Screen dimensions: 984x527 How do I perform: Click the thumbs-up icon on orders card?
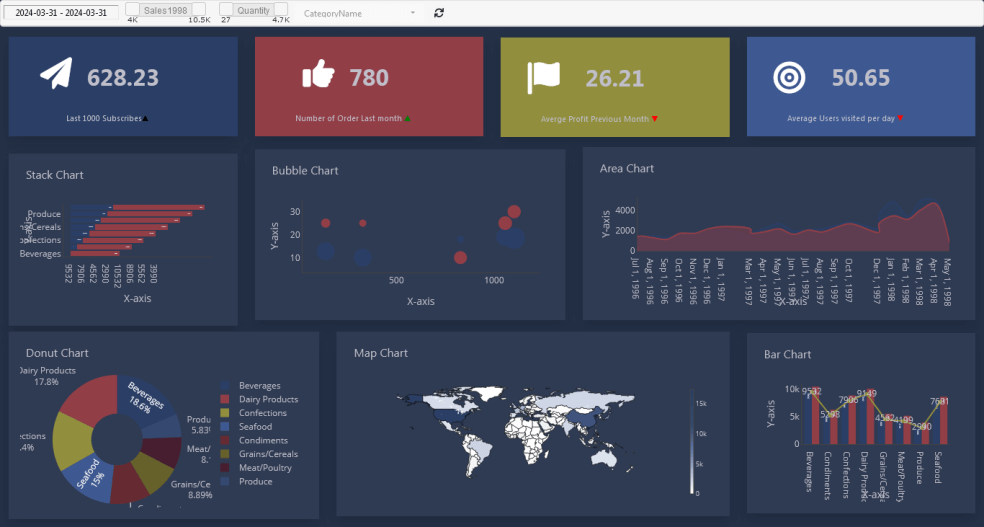point(319,73)
